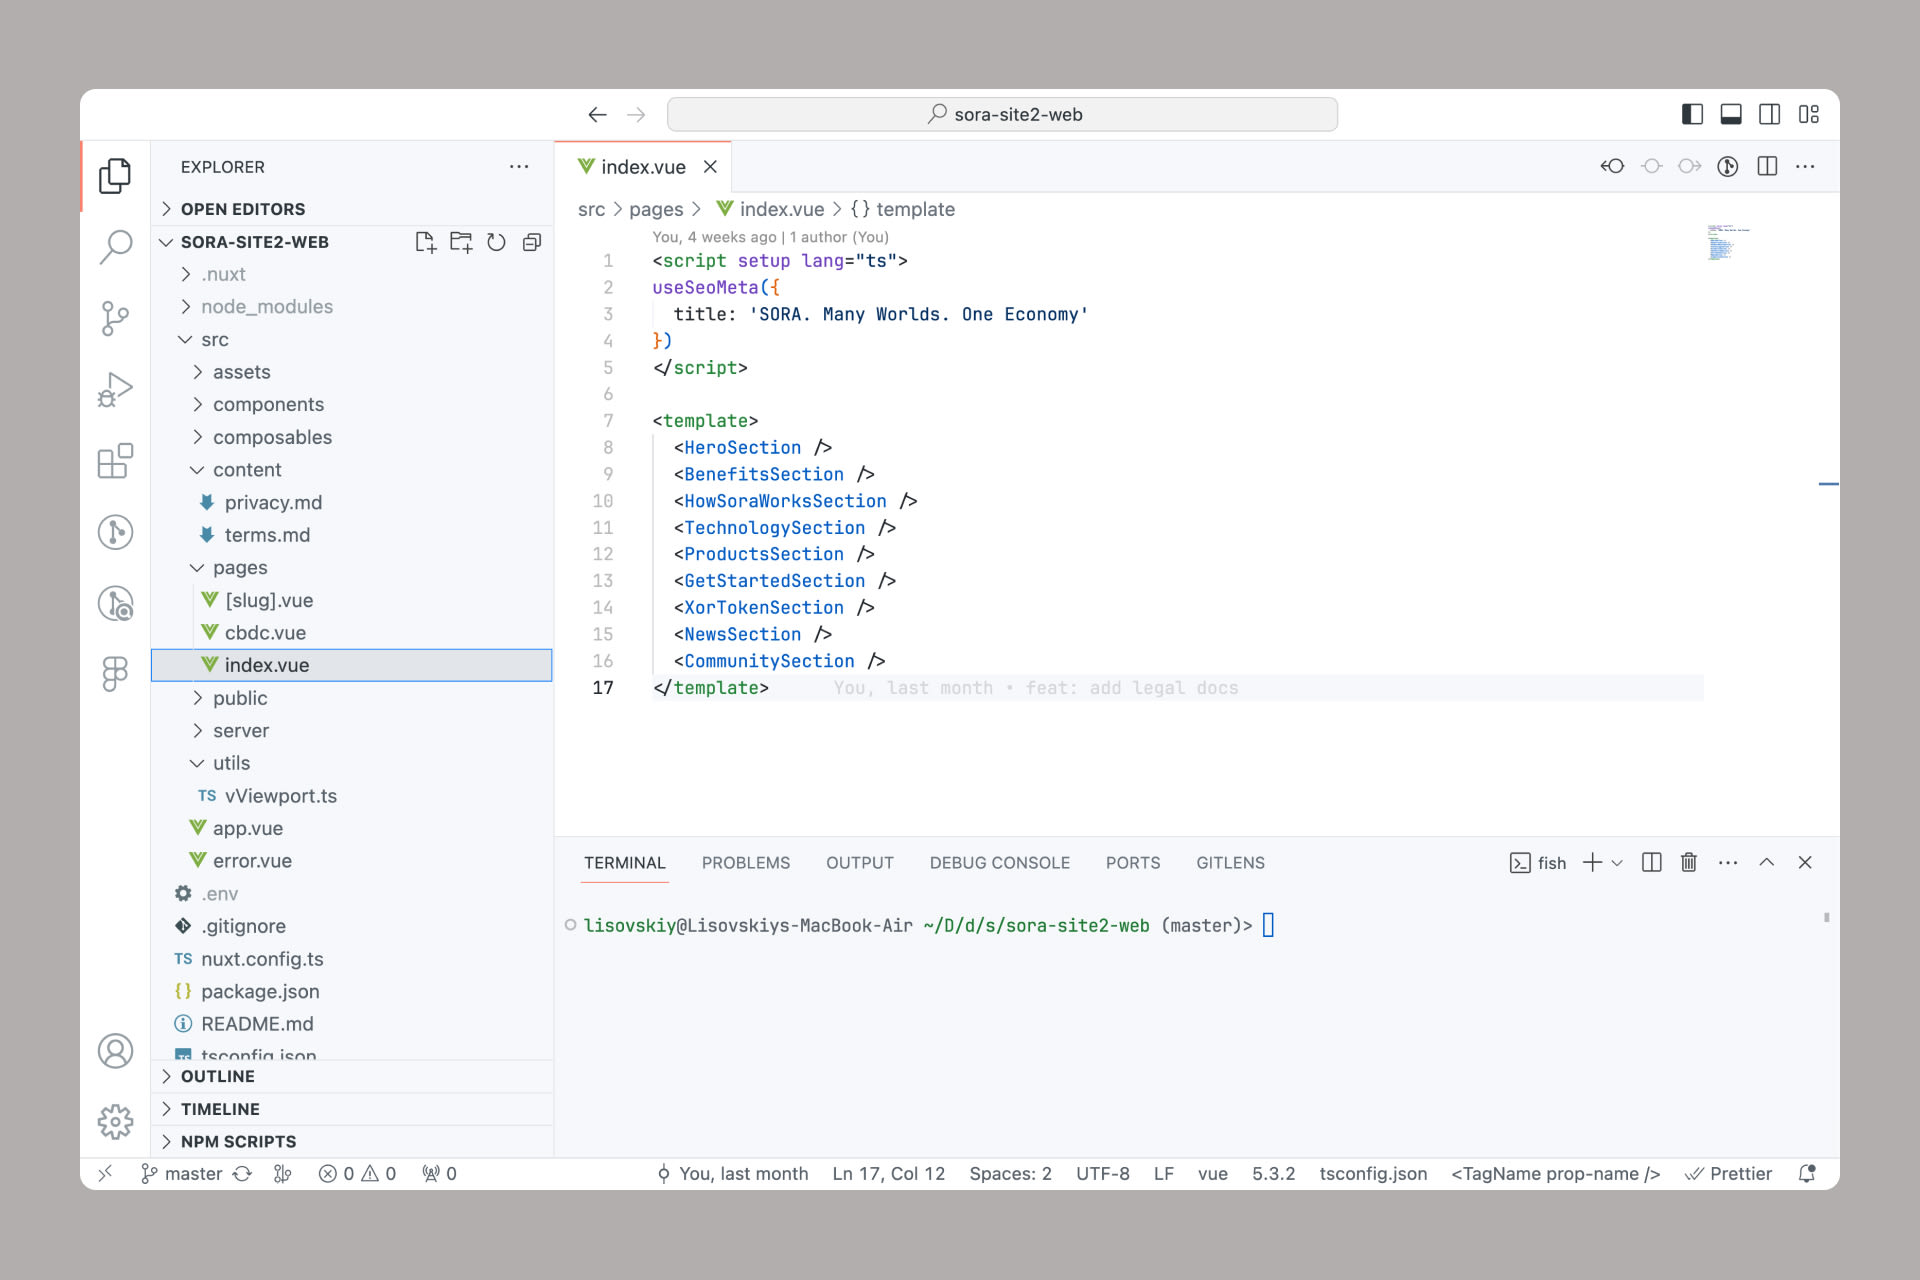1920x1280 pixels.
Task: Click the code minimap preview
Action: [1728, 243]
